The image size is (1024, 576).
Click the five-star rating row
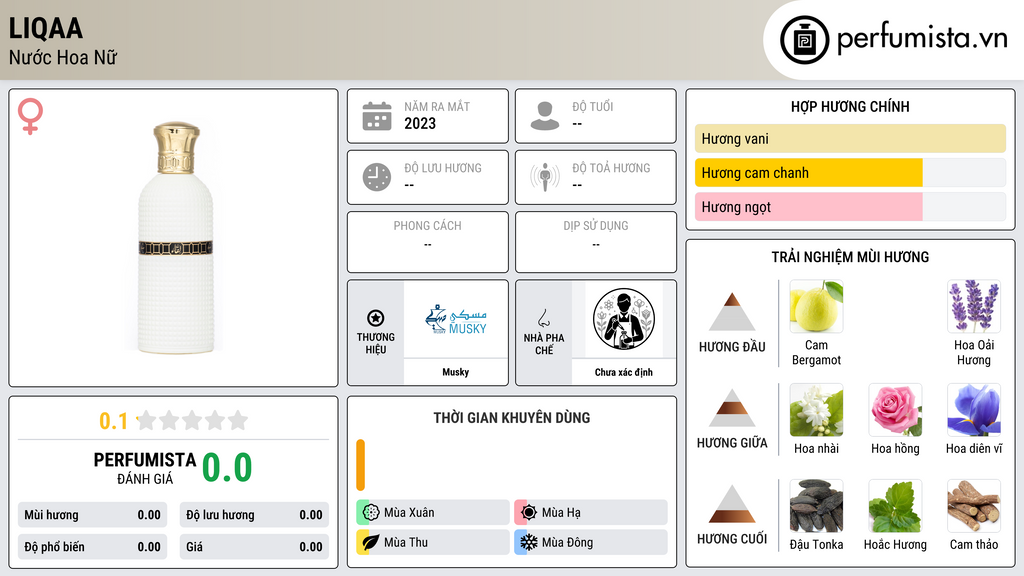coord(192,420)
